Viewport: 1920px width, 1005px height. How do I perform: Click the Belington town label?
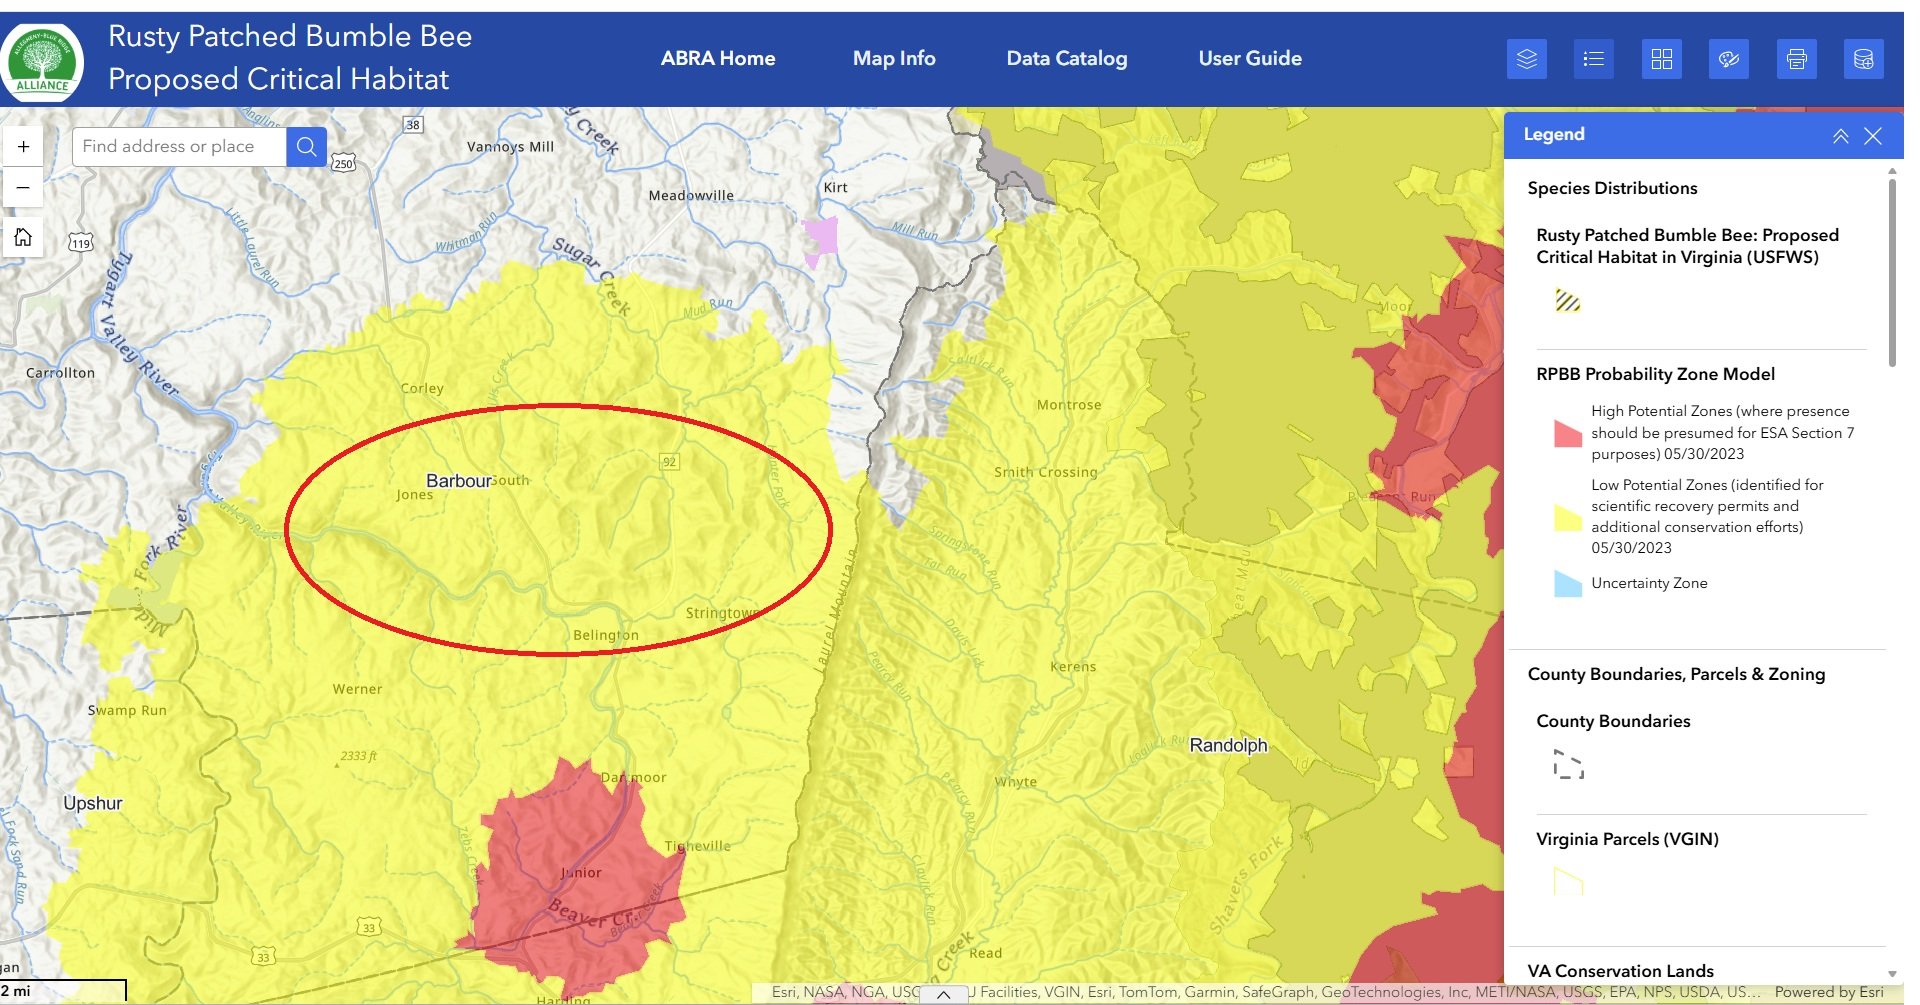(x=606, y=635)
